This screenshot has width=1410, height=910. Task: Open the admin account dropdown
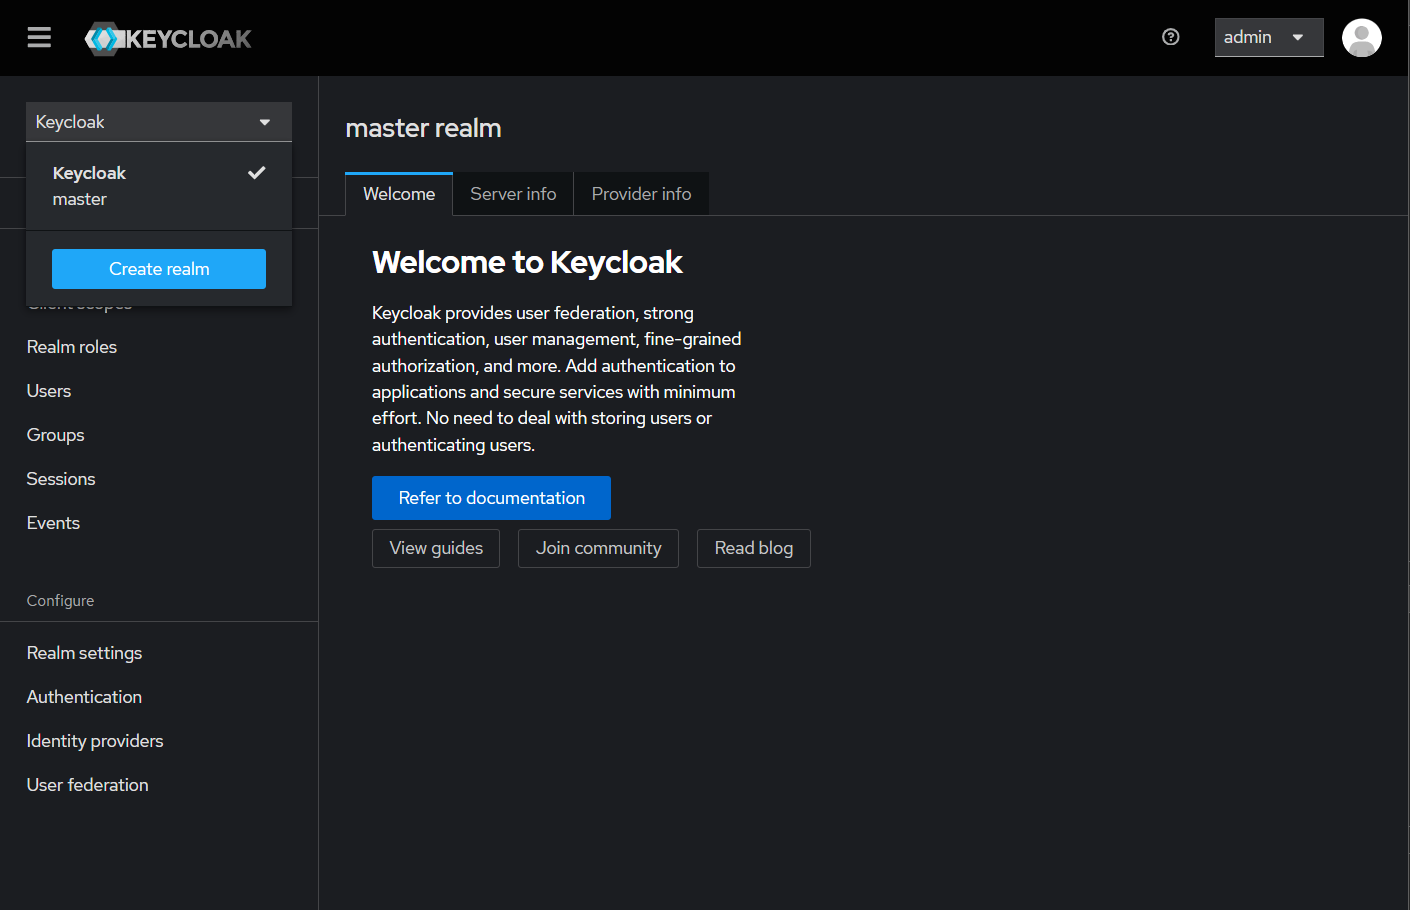[1269, 37]
